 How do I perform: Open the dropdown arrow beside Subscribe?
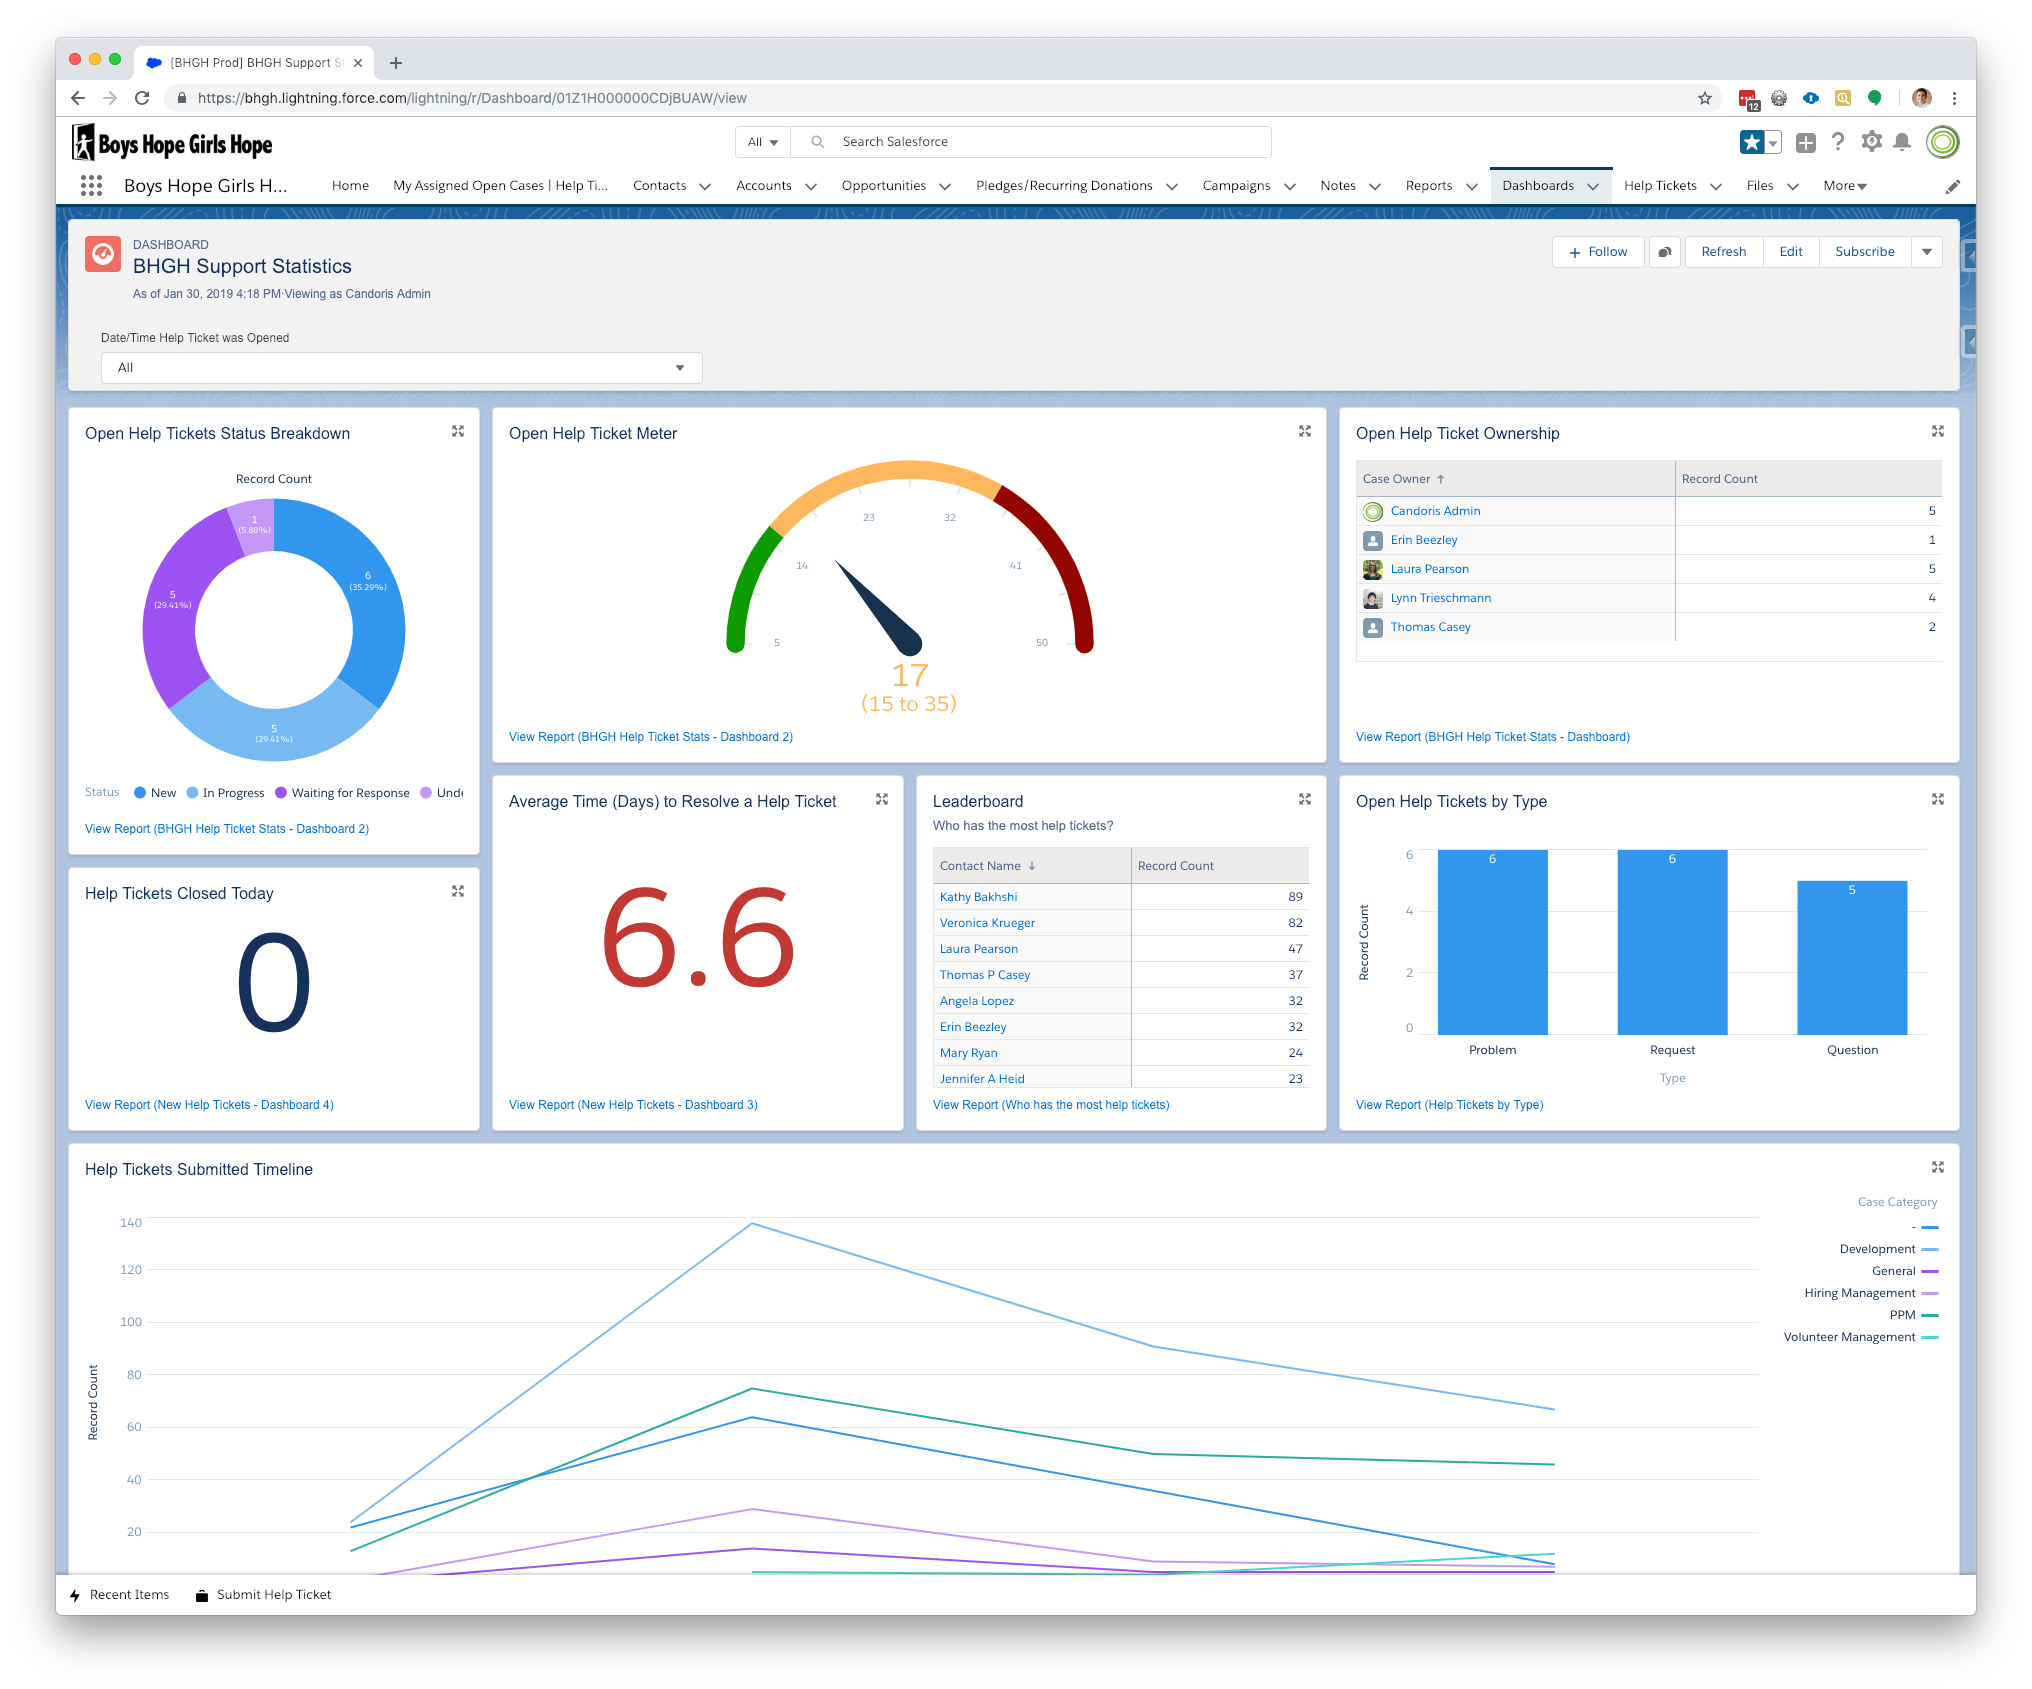pos(1926,252)
